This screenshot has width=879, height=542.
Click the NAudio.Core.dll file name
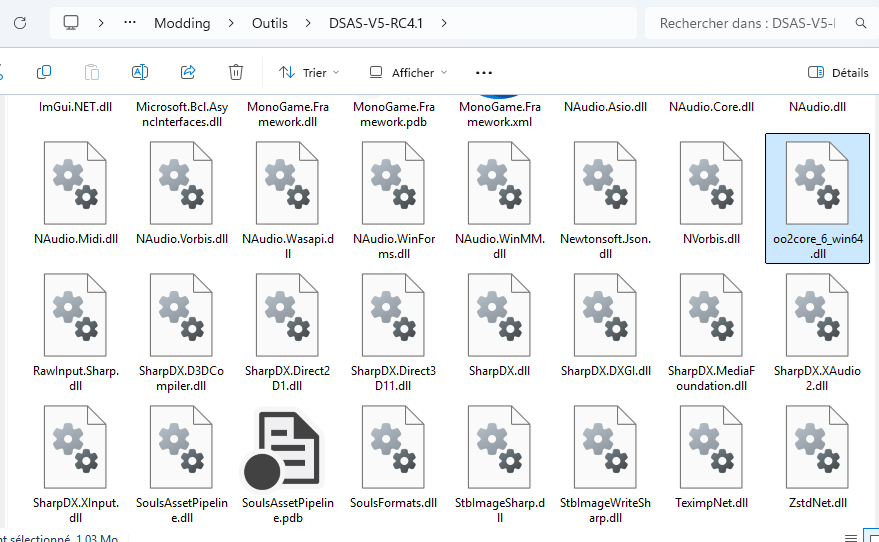pyautogui.click(x=711, y=107)
